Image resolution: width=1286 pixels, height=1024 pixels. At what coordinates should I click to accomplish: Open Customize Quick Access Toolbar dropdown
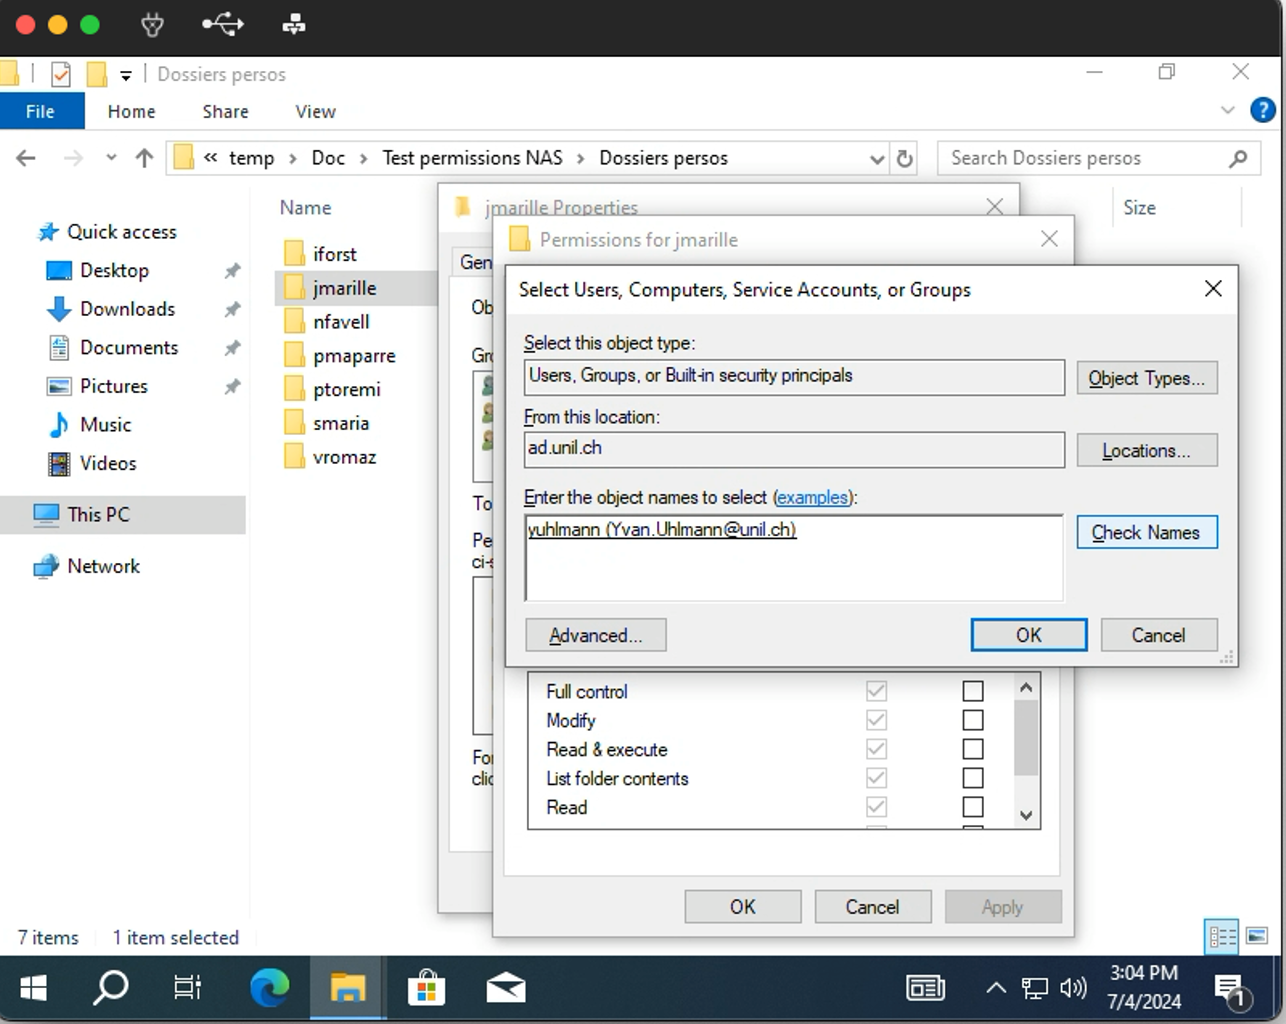coord(125,75)
